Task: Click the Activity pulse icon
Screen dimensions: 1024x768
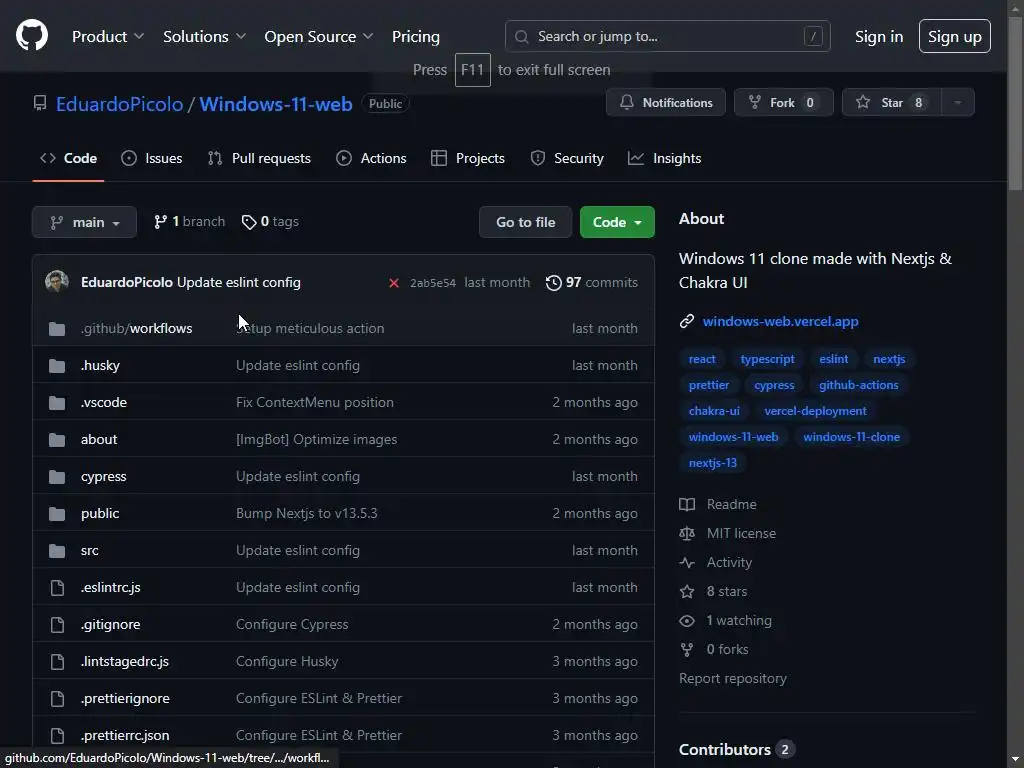Action: tap(686, 562)
